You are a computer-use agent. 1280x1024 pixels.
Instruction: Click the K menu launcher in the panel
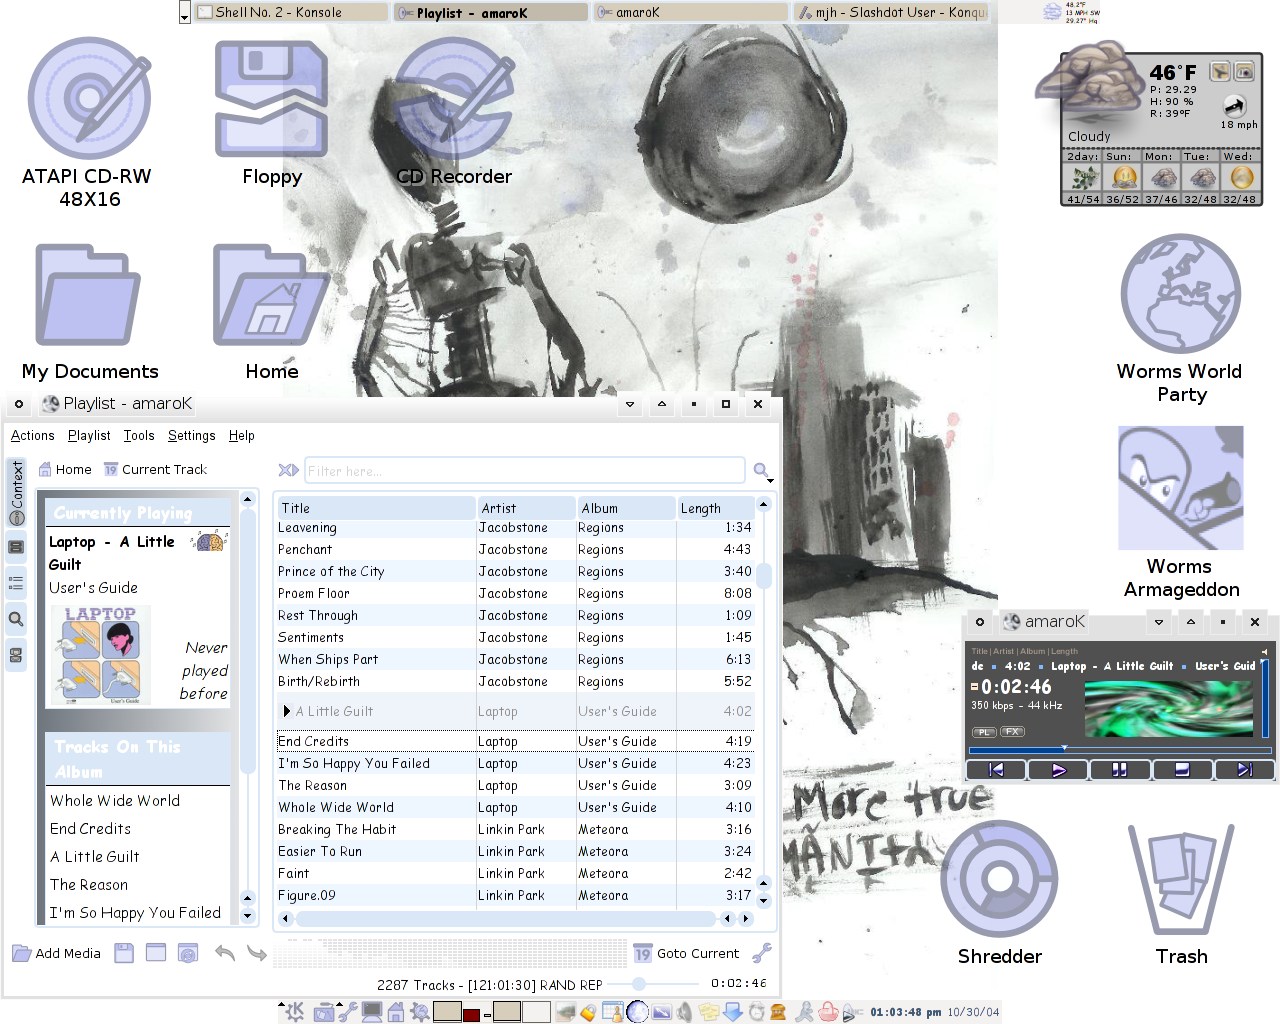[x=293, y=1012]
